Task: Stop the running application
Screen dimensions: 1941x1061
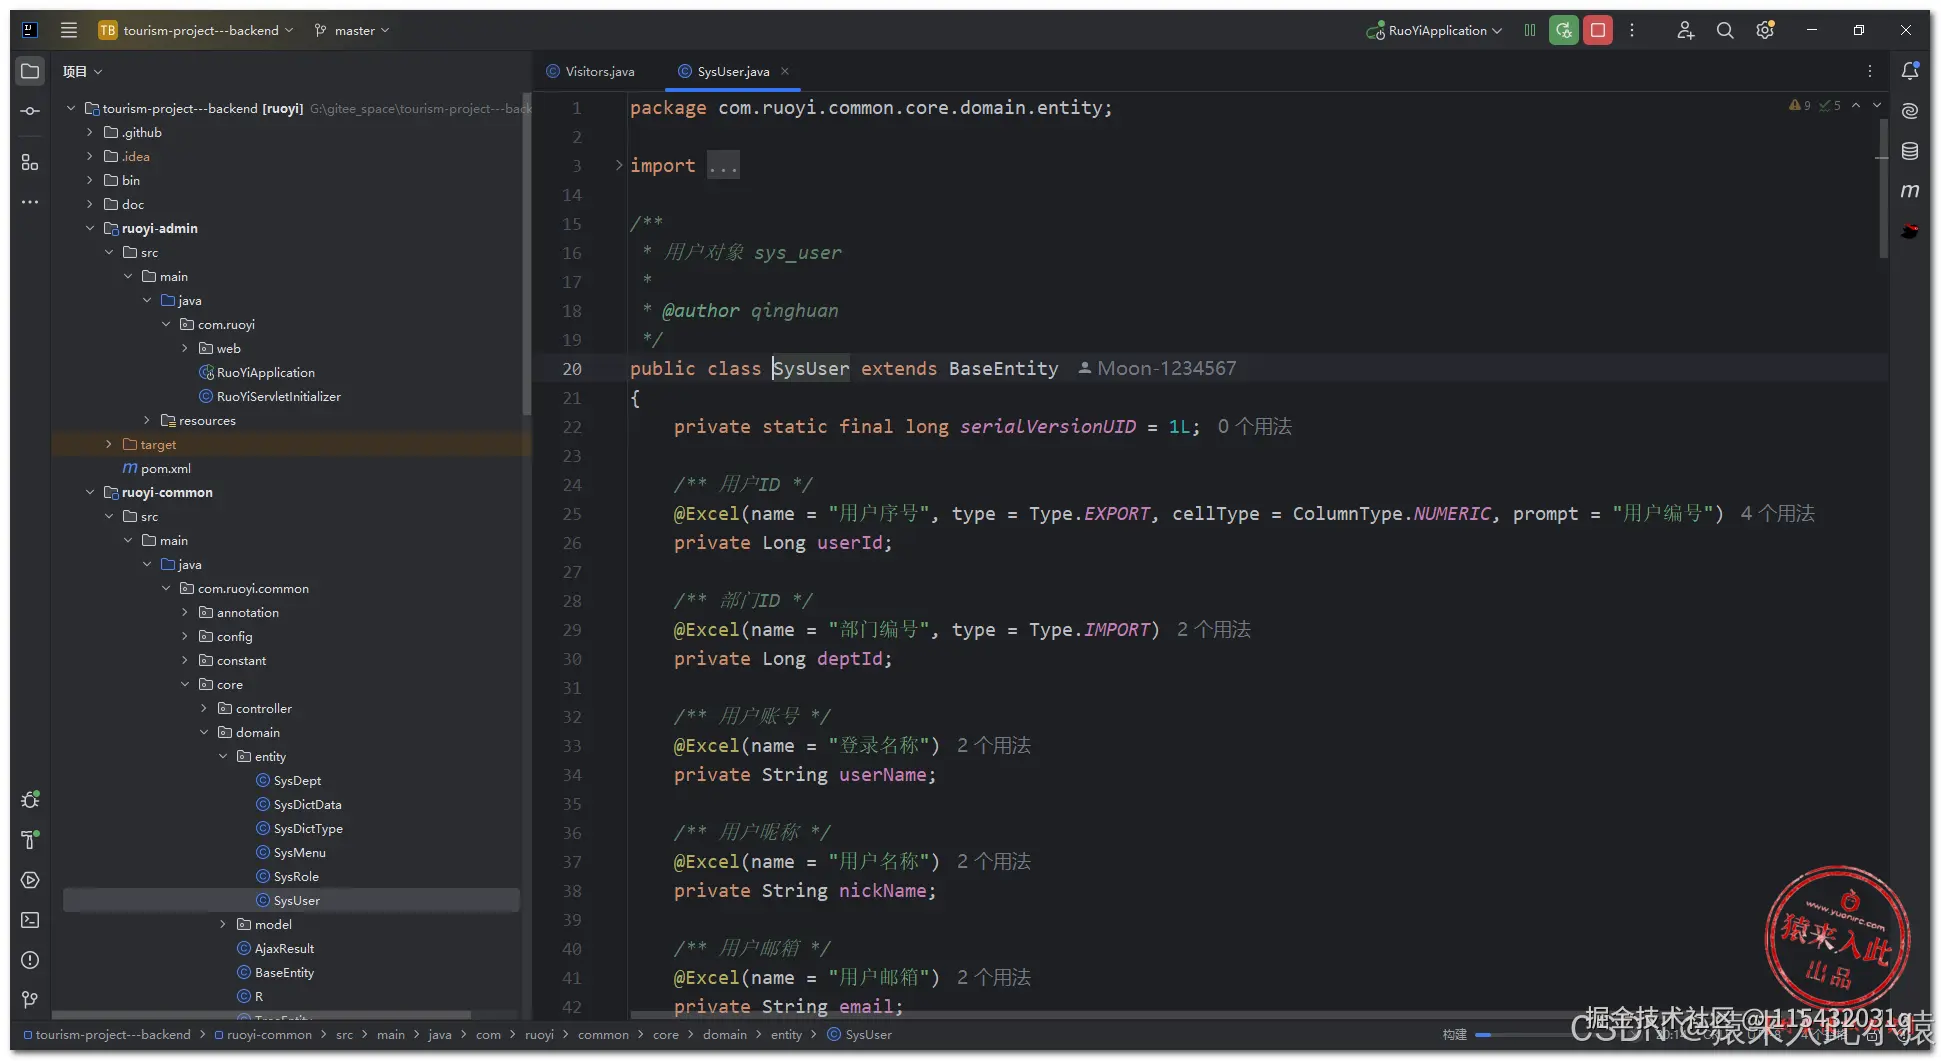Action: (1598, 30)
